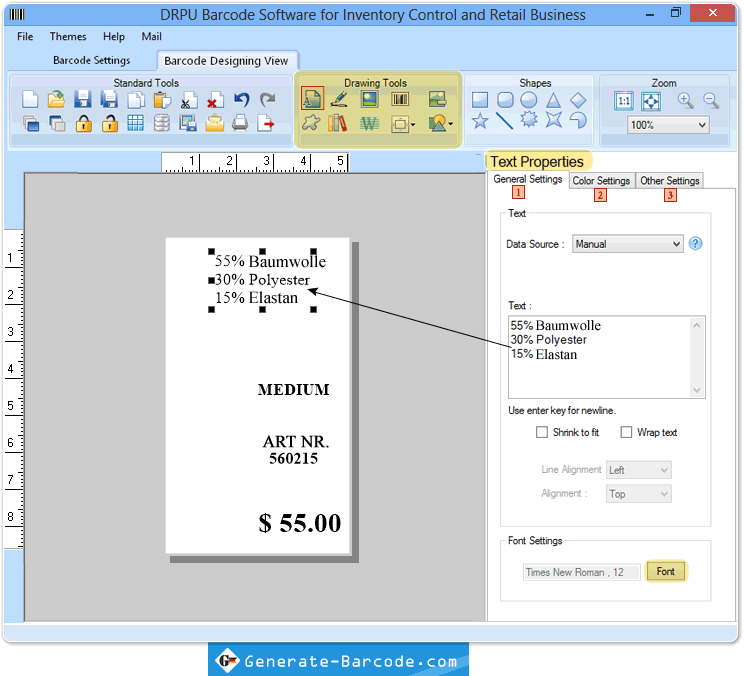
Task: Click the Copy icon in Standard Tools
Action: [136, 100]
